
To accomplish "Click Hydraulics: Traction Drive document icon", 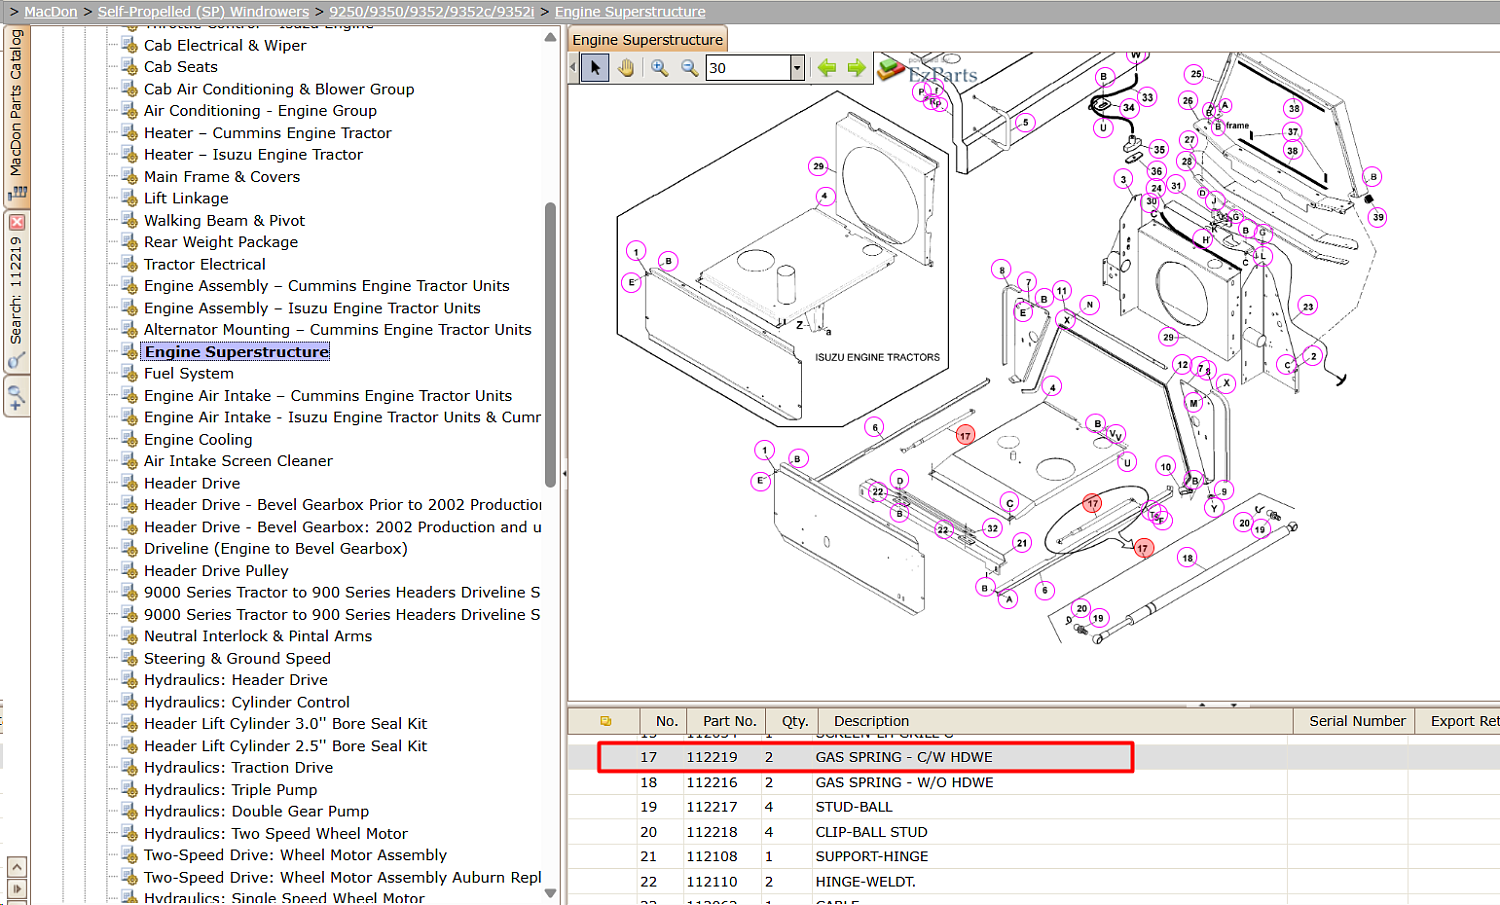I will (129, 767).
